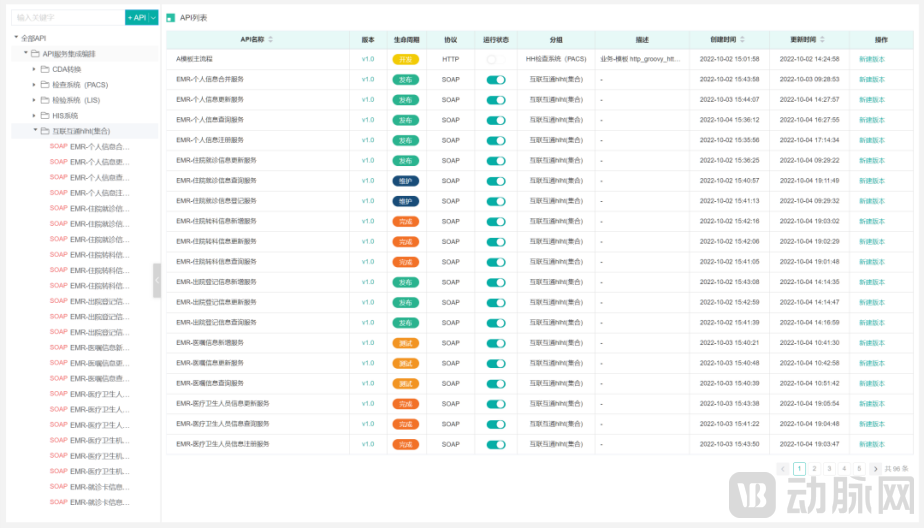
Task: Sort by 创建时间 using its sort arrows
Action: tap(742, 40)
